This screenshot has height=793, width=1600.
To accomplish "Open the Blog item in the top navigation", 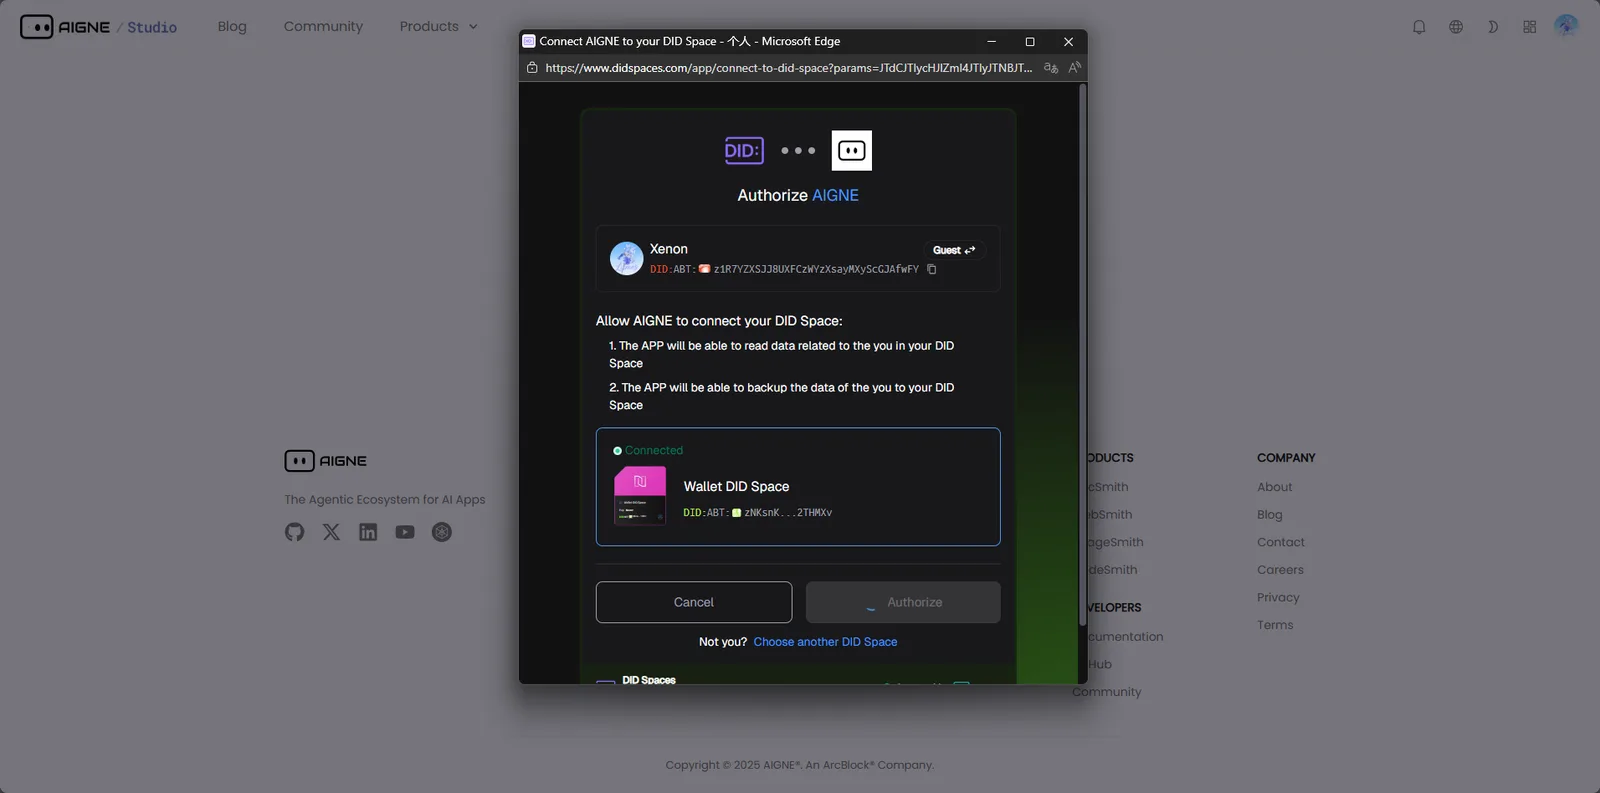I will click(232, 26).
